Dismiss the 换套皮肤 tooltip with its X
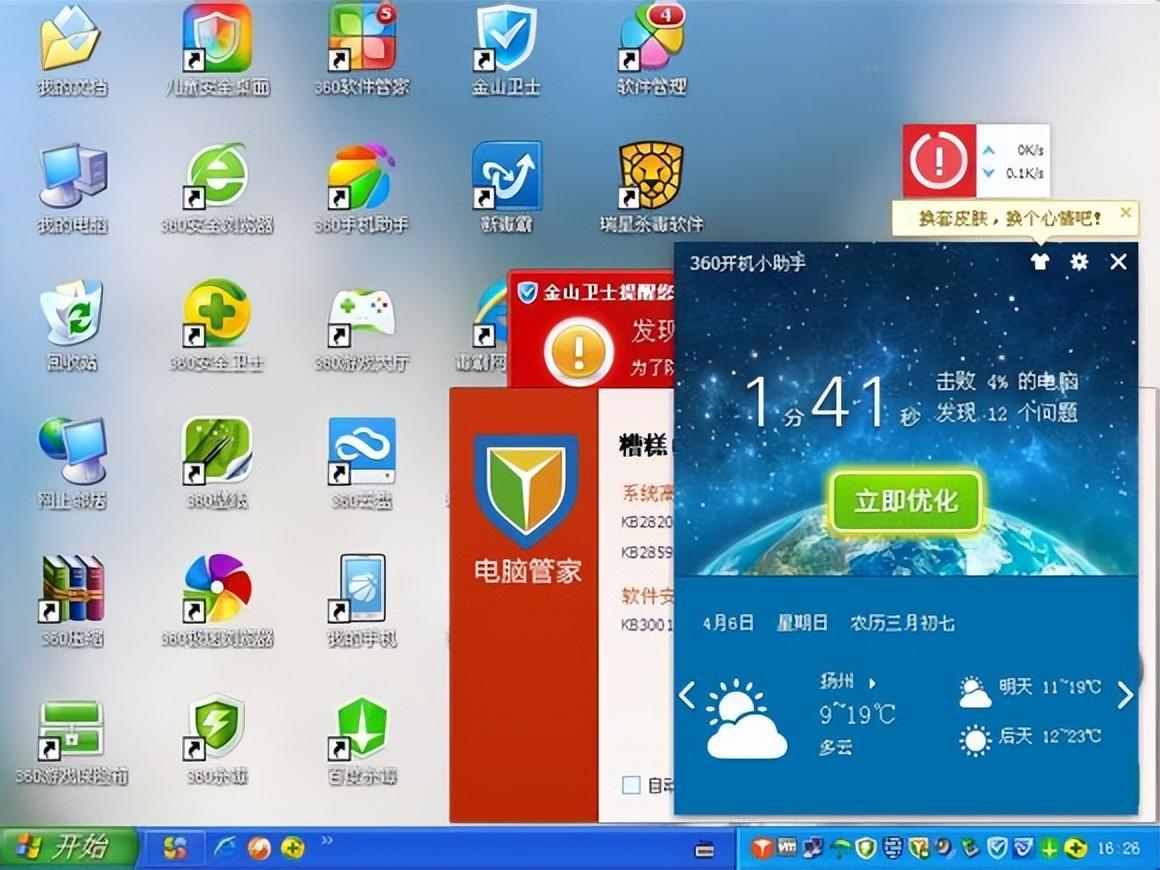Viewport: 1160px width, 870px height. pyautogui.click(x=1125, y=212)
